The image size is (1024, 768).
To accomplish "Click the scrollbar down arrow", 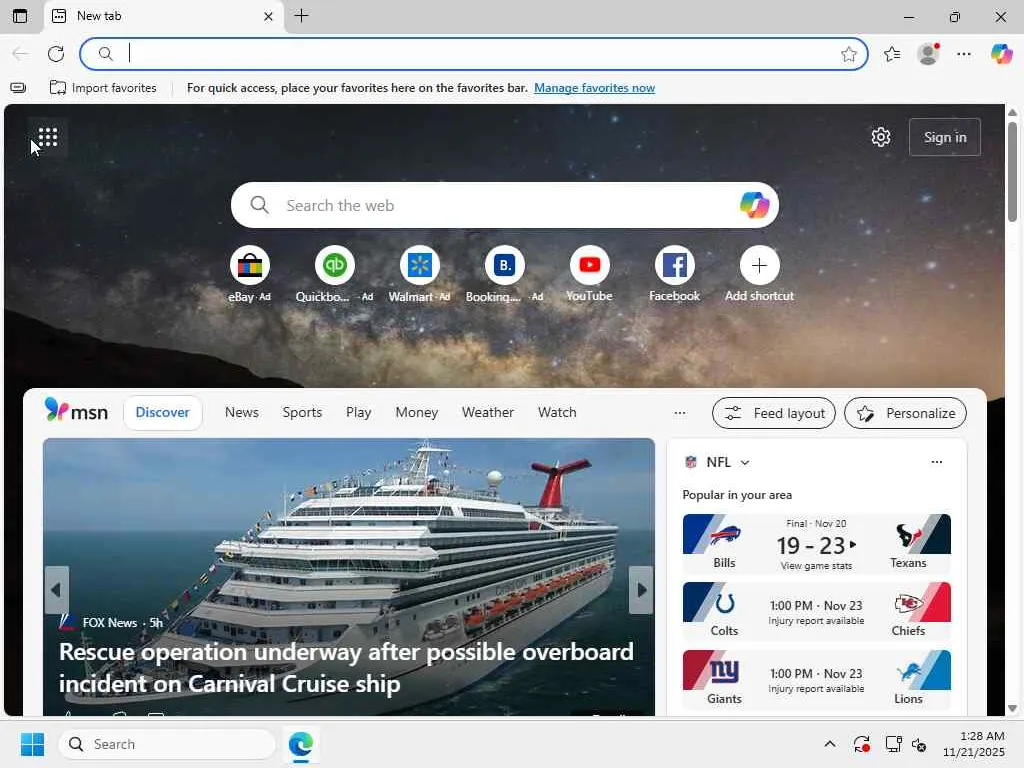I will coord(1012,708).
